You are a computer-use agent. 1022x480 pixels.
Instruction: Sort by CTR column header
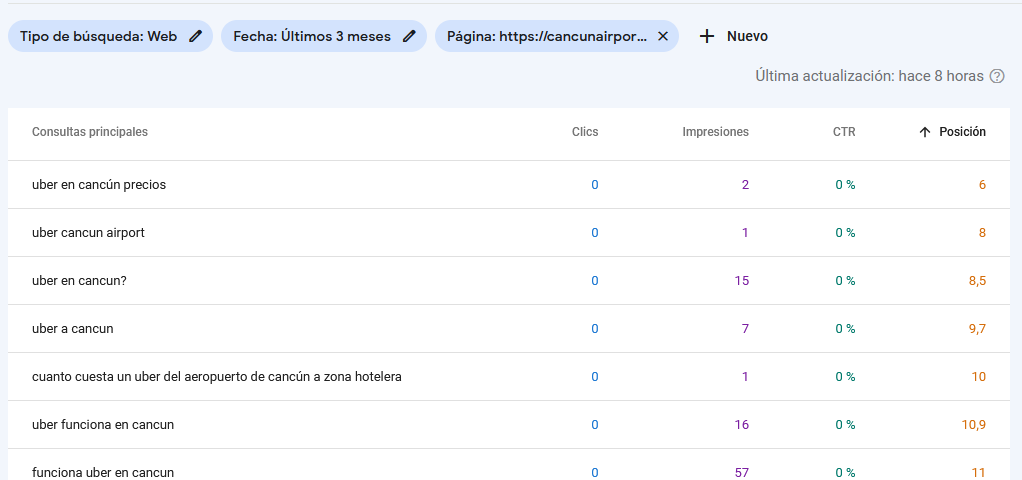(x=844, y=132)
